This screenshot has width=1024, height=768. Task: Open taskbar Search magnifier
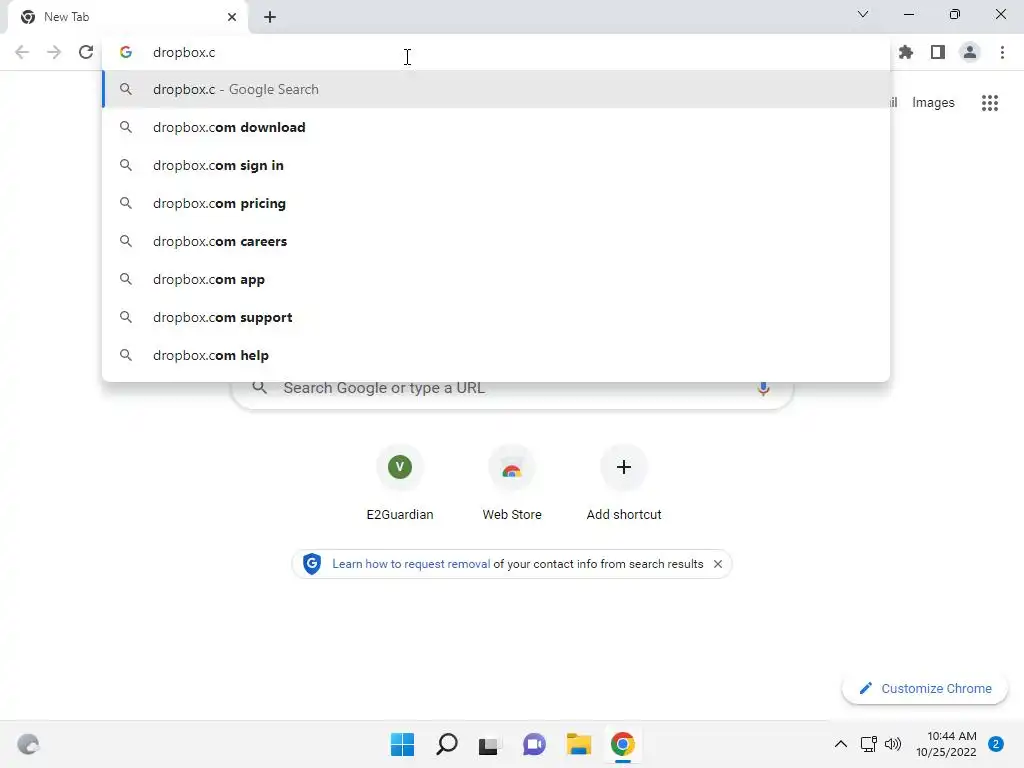[447, 744]
